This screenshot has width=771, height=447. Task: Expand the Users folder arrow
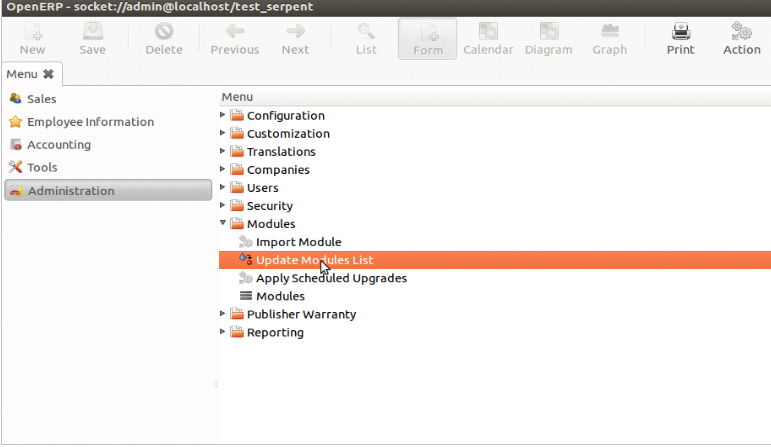[x=223, y=187]
